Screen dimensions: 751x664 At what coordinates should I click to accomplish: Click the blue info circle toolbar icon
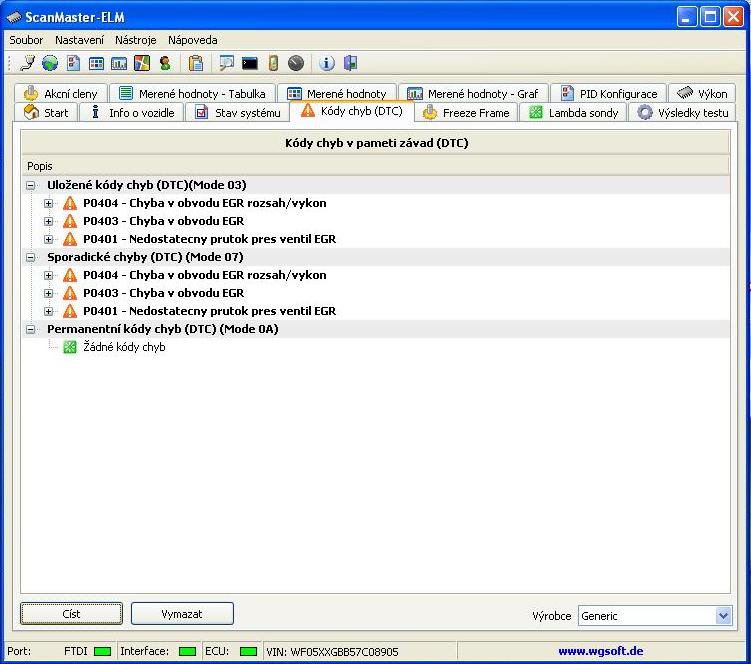[x=327, y=63]
